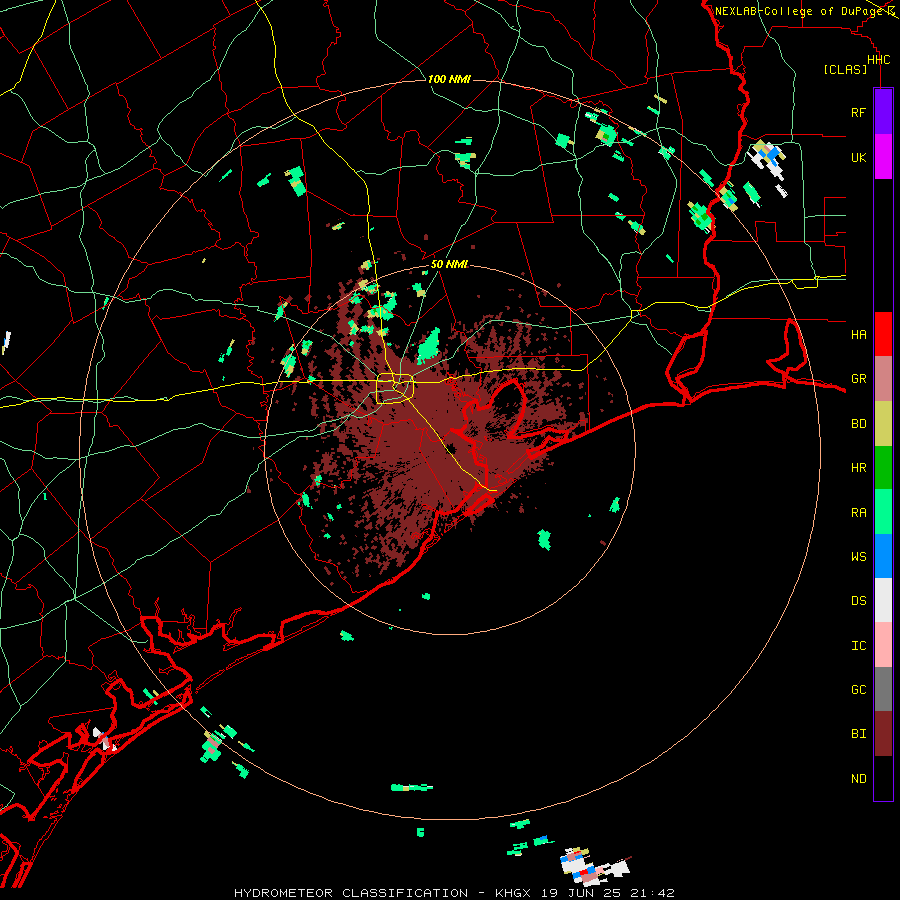Select the GC gray legend block
Viewport: 900px width, 900px height.
883,689
